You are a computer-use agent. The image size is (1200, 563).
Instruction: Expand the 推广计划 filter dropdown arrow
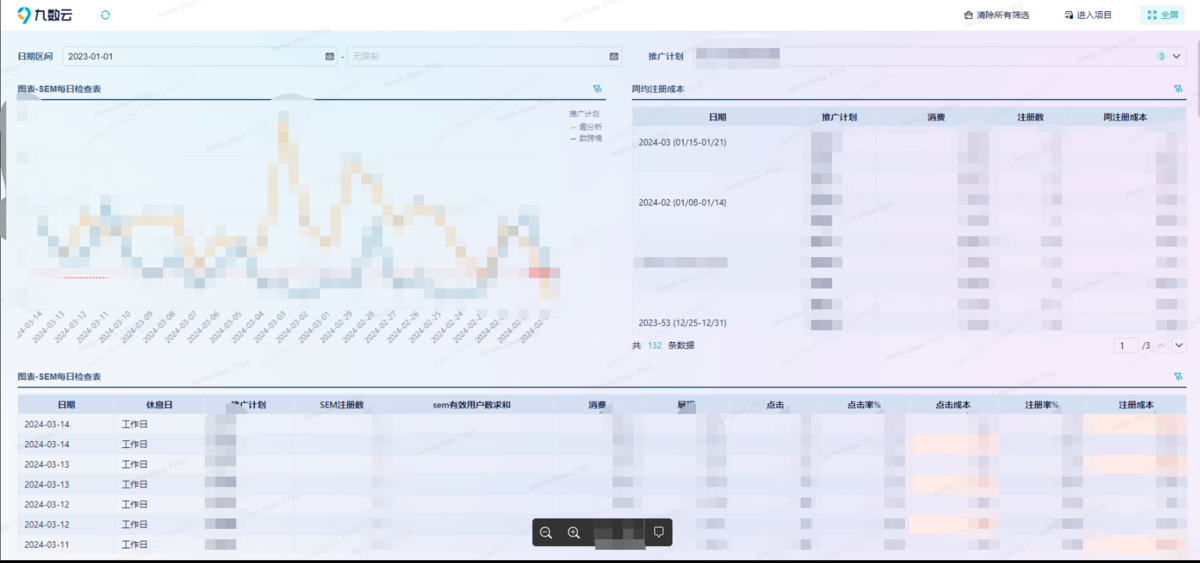click(1177, 56)
